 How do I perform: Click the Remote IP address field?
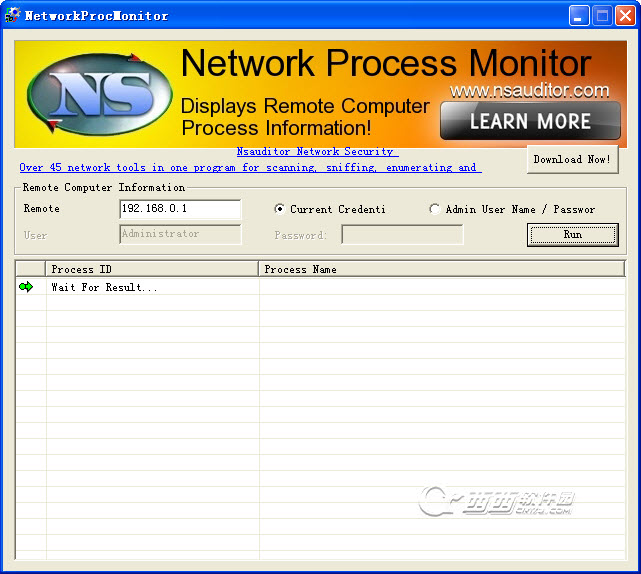click(180, 209)
